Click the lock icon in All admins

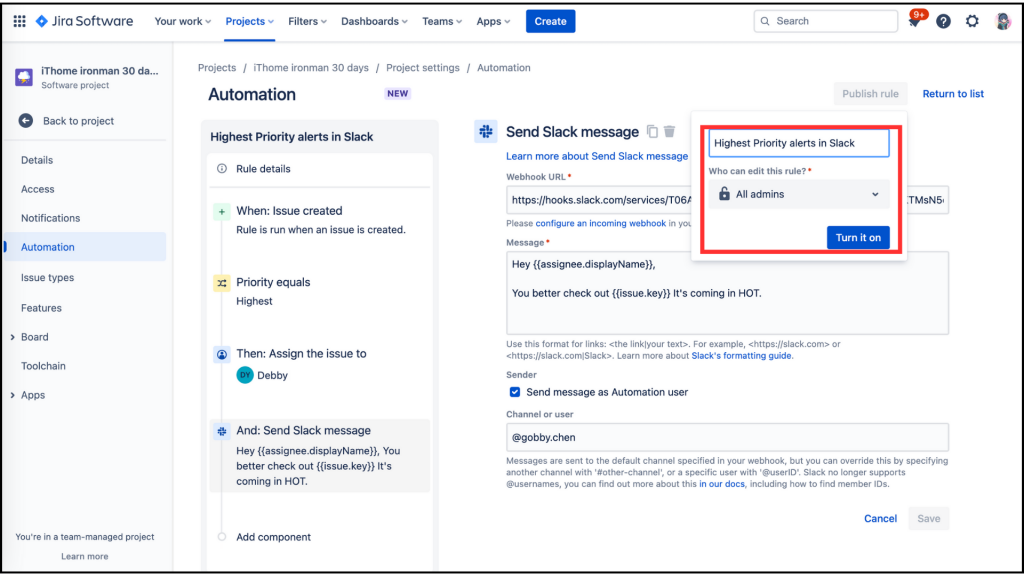tap(724, 194)
